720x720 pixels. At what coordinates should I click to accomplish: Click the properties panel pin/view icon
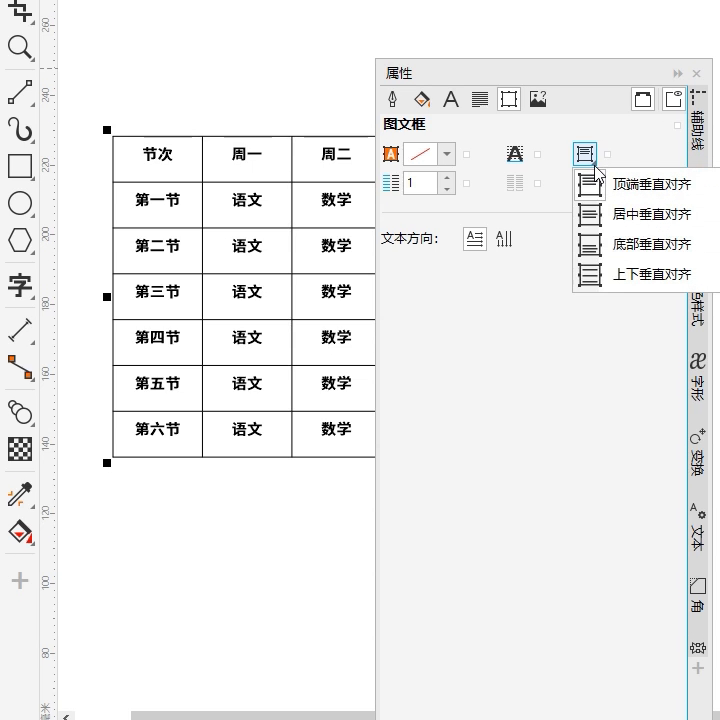pos(674,99)
